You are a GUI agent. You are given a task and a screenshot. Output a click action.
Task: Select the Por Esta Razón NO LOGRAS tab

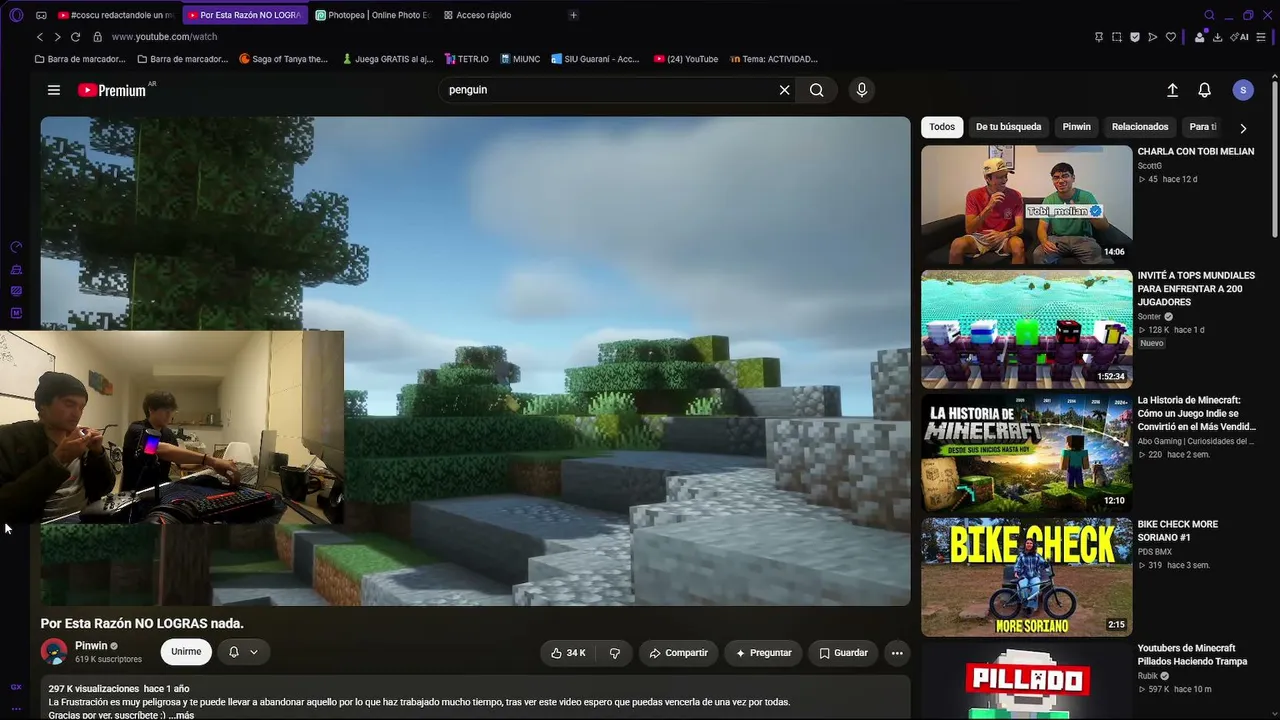(x=247, y=15)
